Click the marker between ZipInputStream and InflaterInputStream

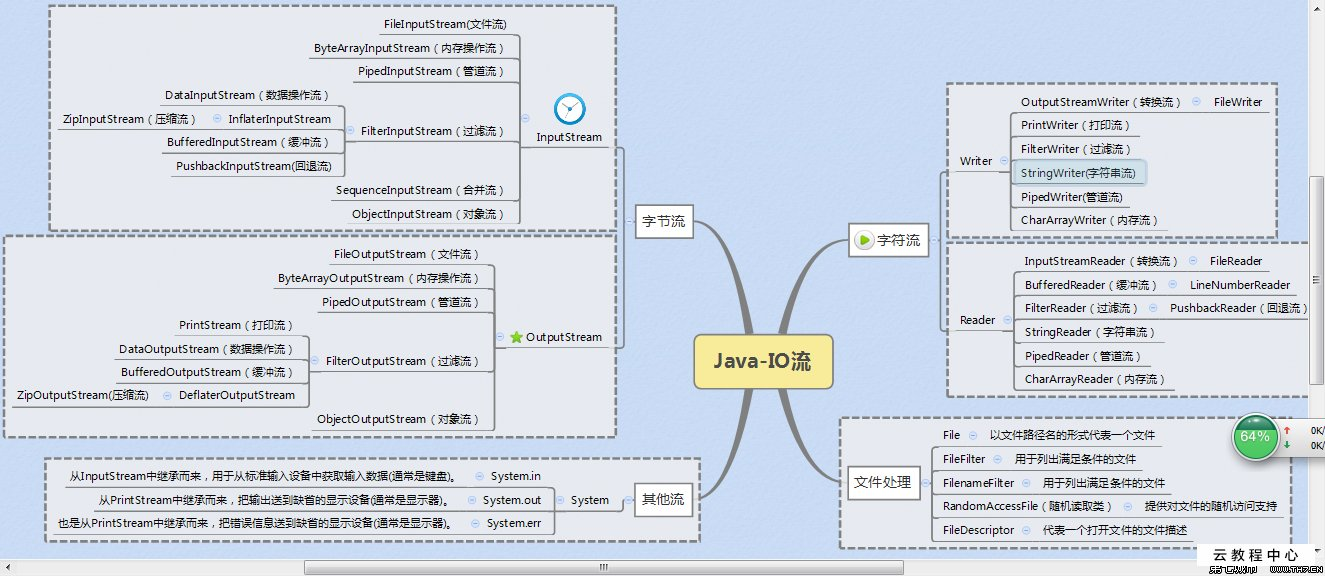pos(216,118)
